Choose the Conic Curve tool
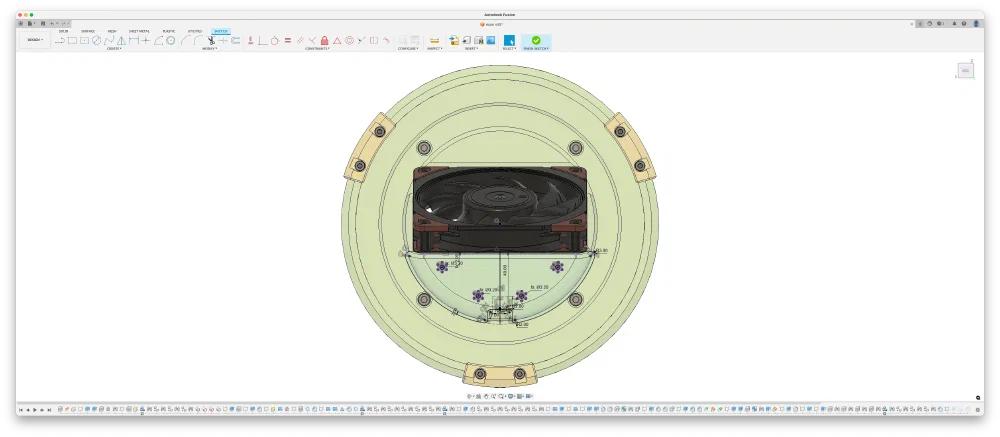Screen dimensions: 1000x437 click(x=158, y=40)
